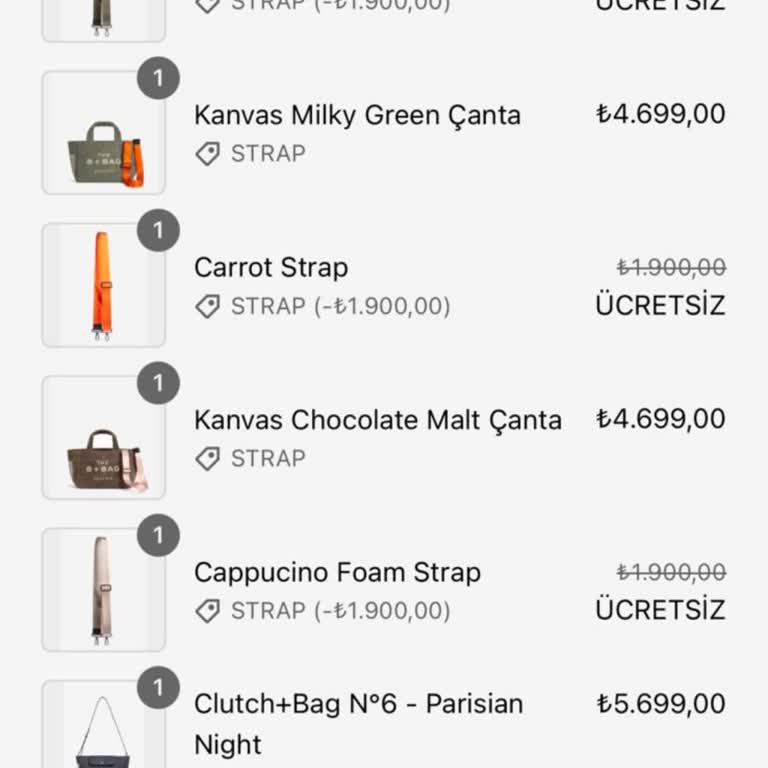The height and width of the screenshot is (768, 768).
Task: Click the ÜCRETSİZ label beside Carrot Strap
Action: pyautogui.click(x=660, y=305)
